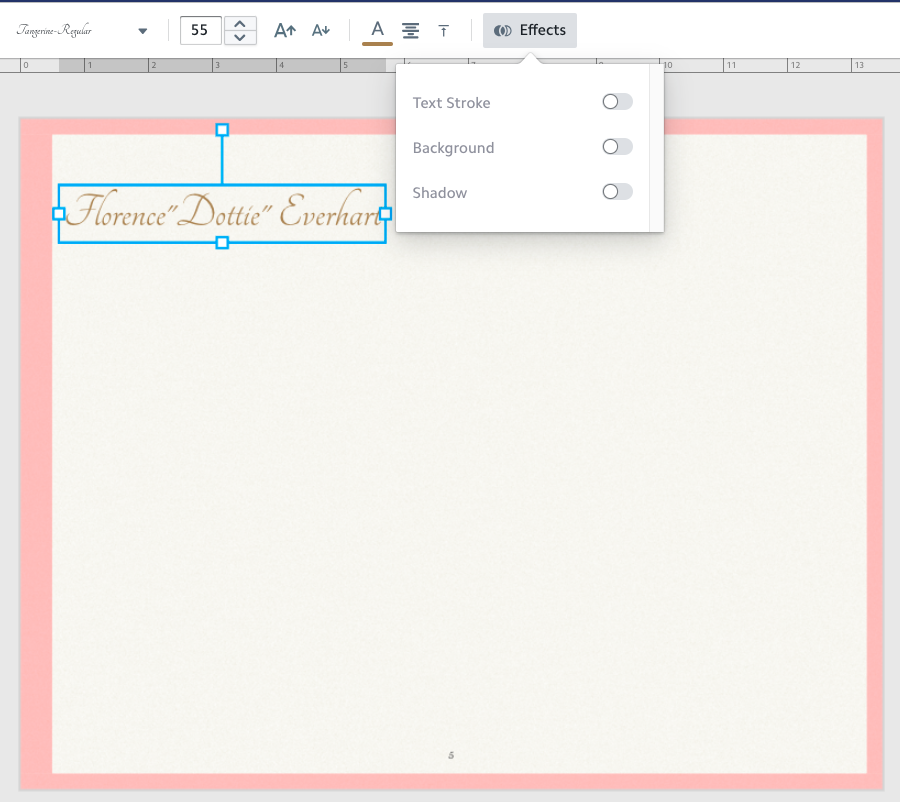The image size is (900, 802).
Task: Click the rotation handle above the text box
Action: click(222, 130)
